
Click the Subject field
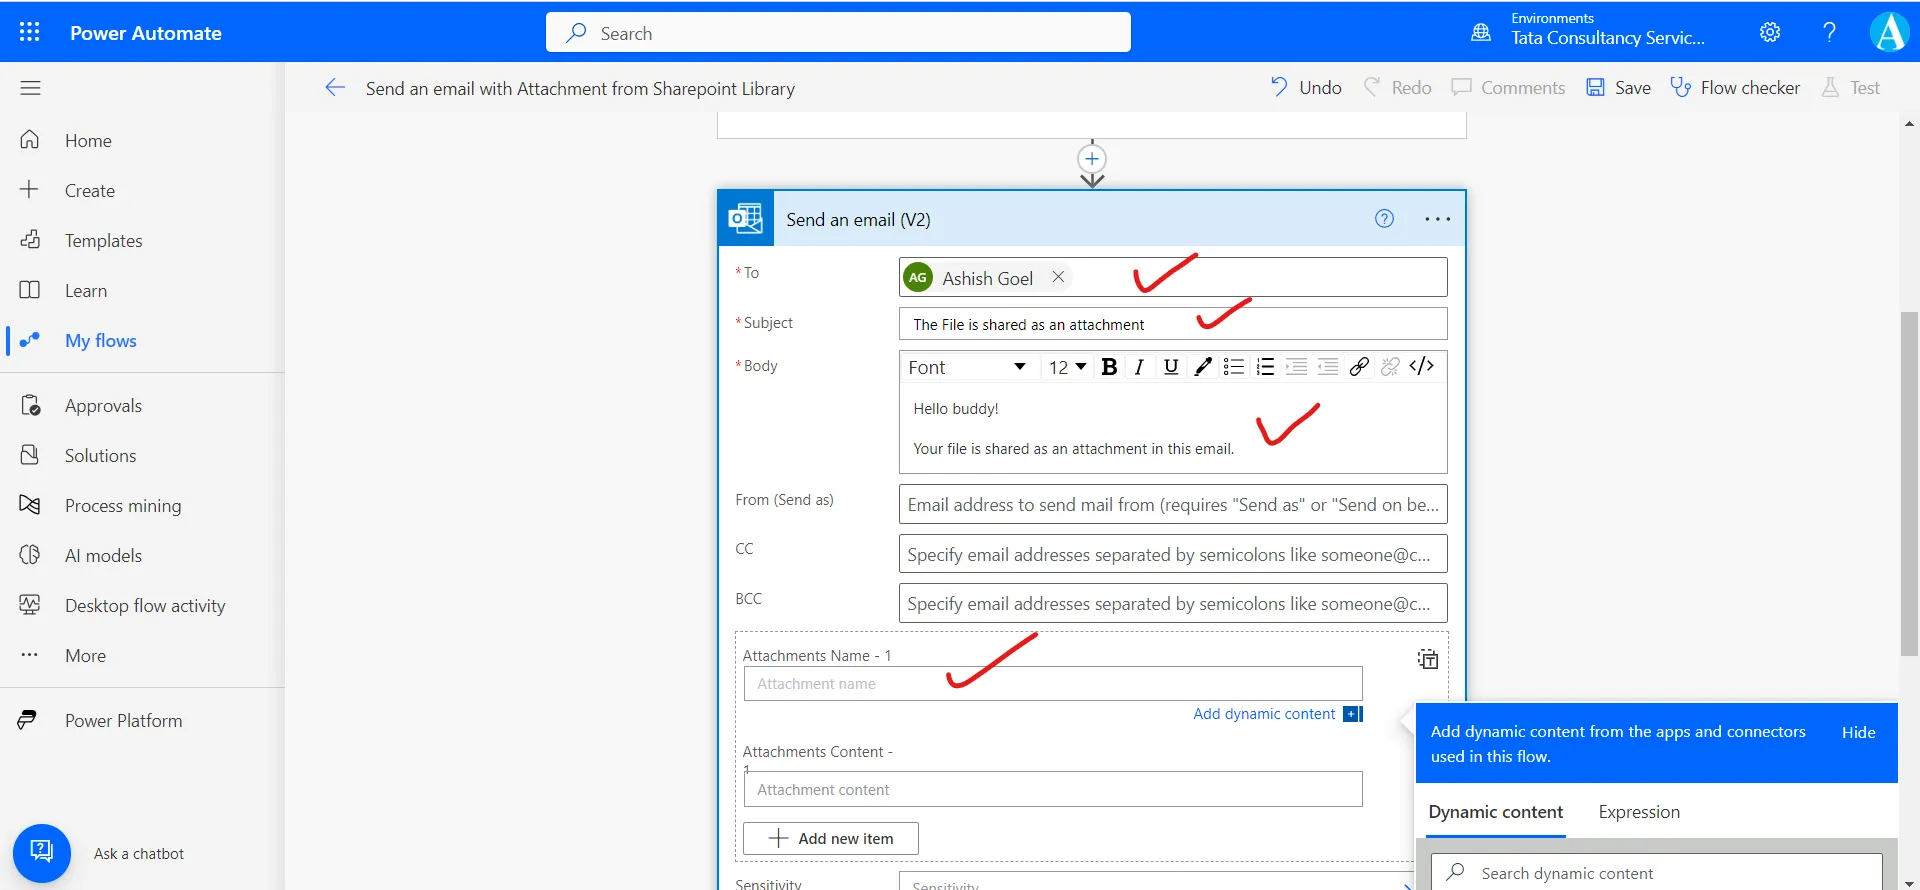[x=1173, y=324]
